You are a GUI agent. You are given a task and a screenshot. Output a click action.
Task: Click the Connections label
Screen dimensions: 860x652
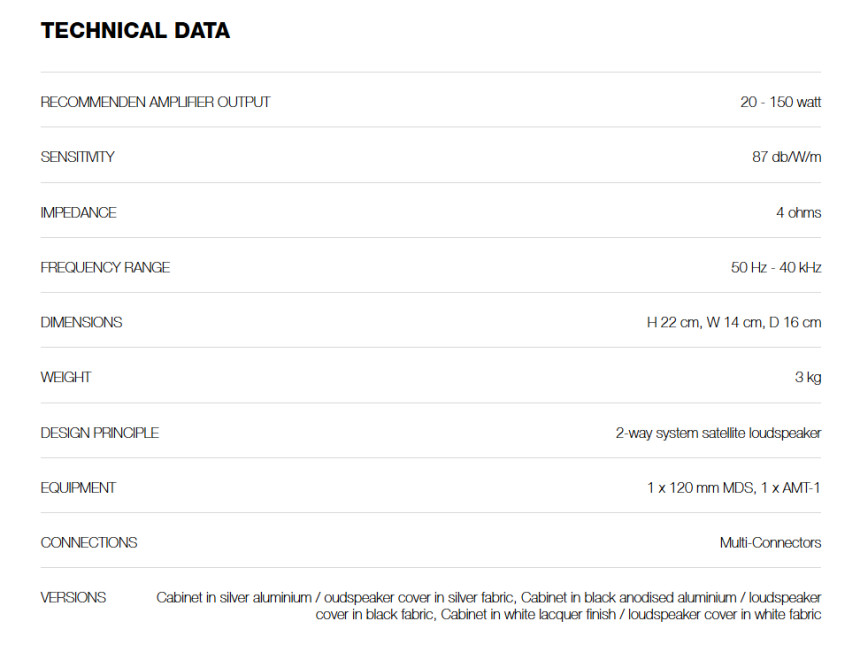[x=89, y=543]
